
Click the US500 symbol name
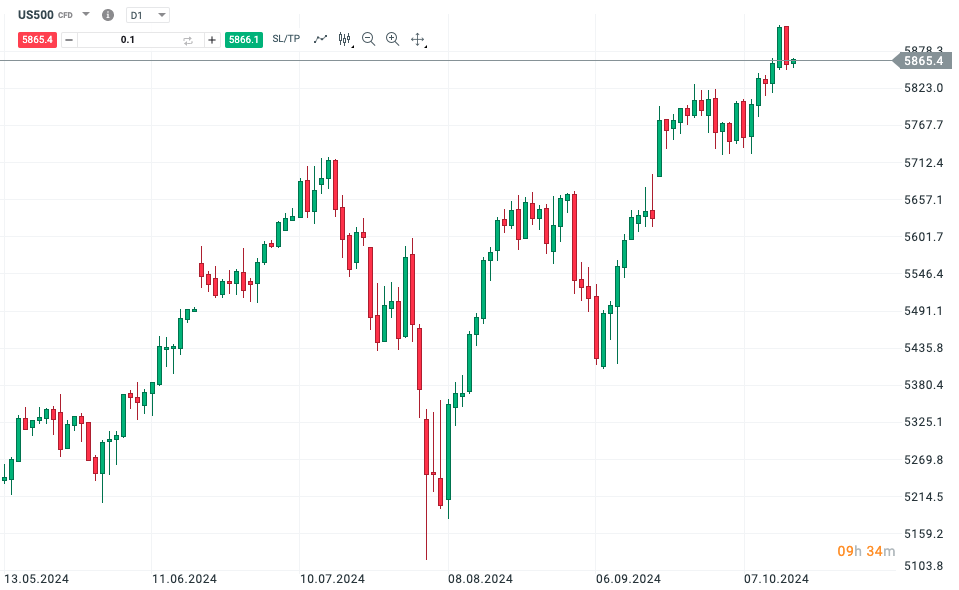[x=36, y=15]
